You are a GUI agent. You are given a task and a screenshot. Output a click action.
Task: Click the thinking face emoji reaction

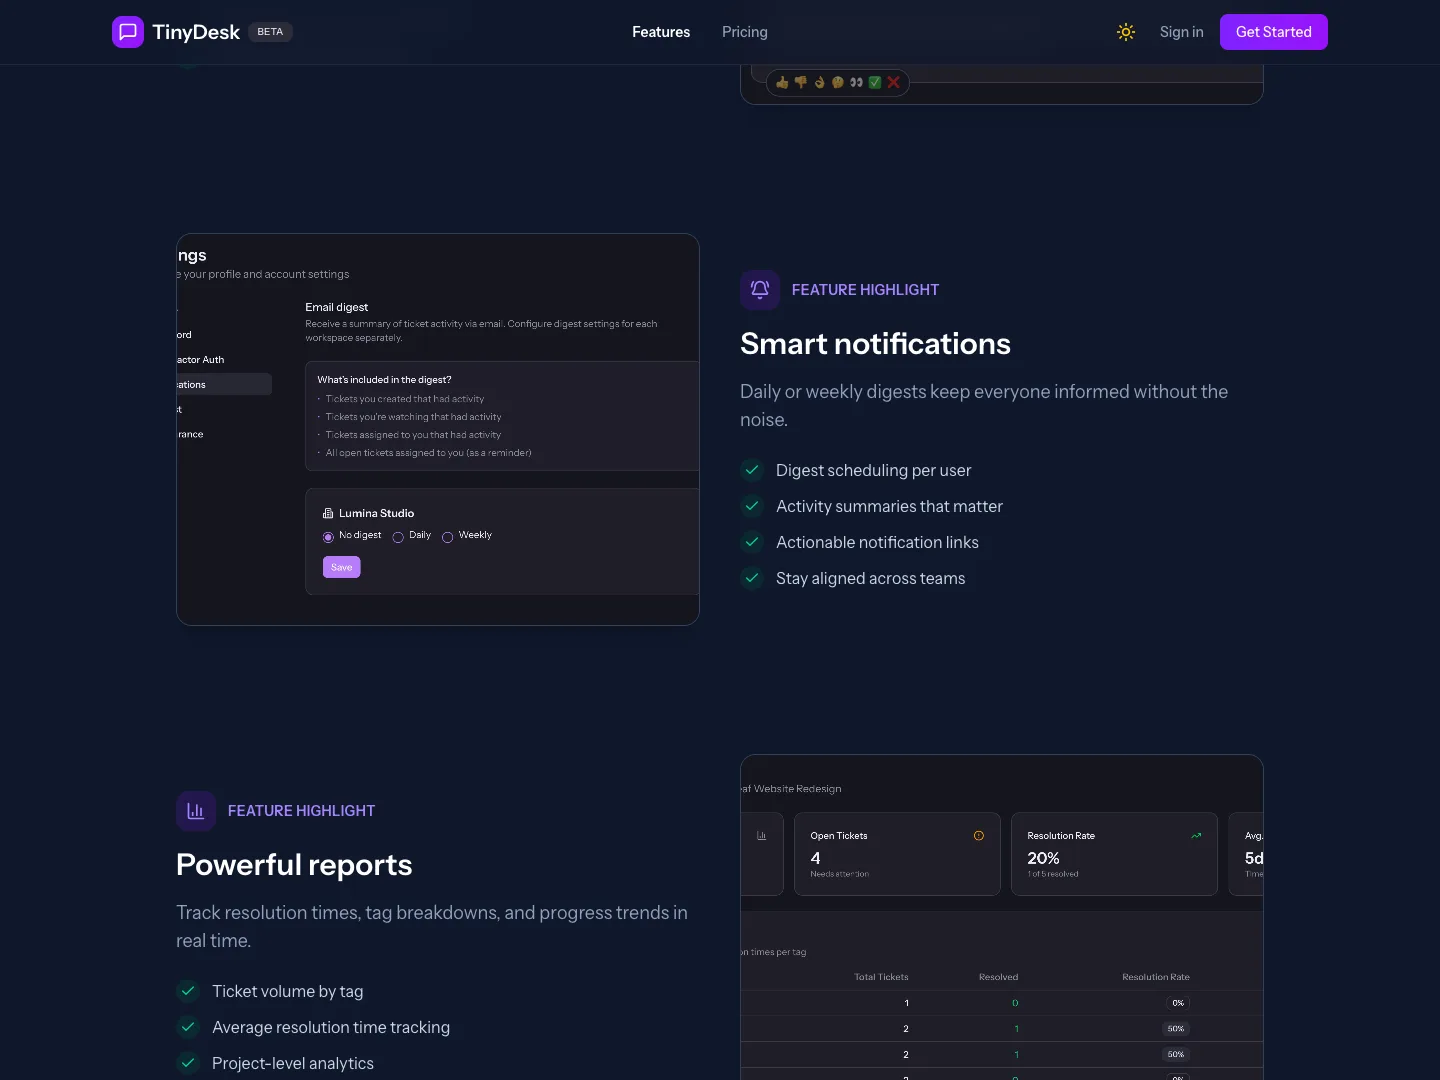(x=838, y=83)
